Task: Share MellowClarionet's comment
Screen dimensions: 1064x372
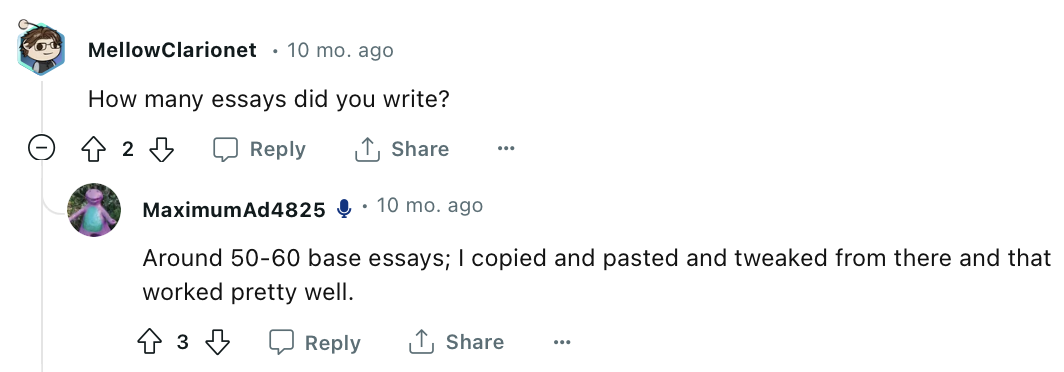Action: point(402,149)
